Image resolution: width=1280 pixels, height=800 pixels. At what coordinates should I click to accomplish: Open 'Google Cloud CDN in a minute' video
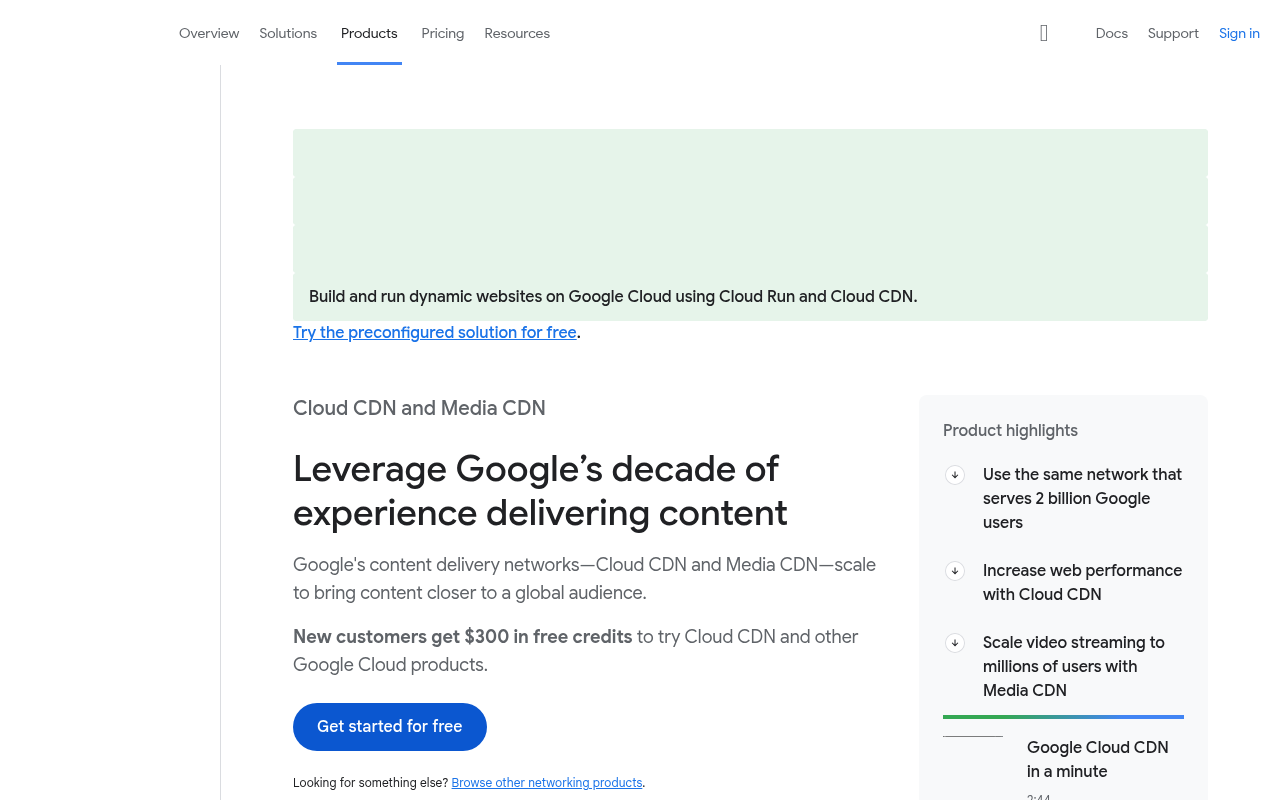pos(1098,759)
